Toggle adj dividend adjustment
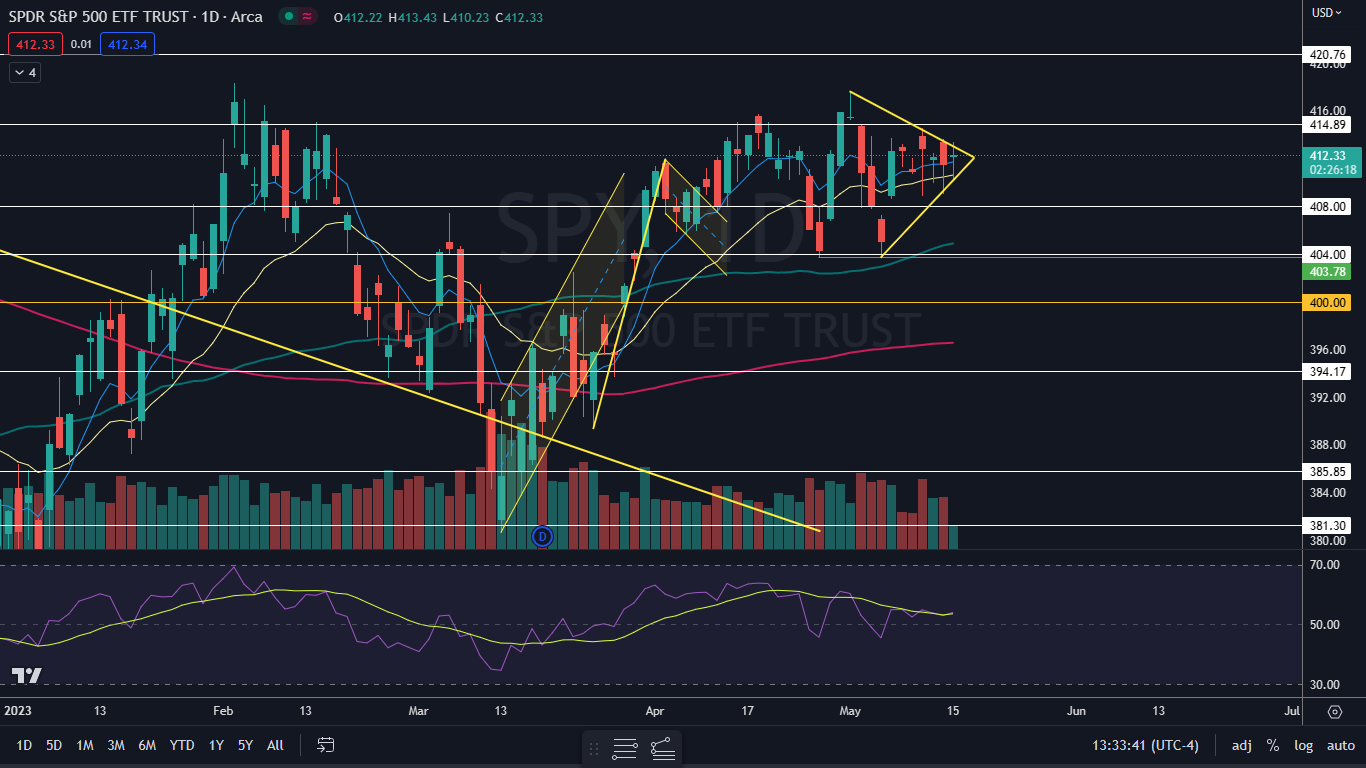Screen dimensions: 1366x768 (1242, 745)
